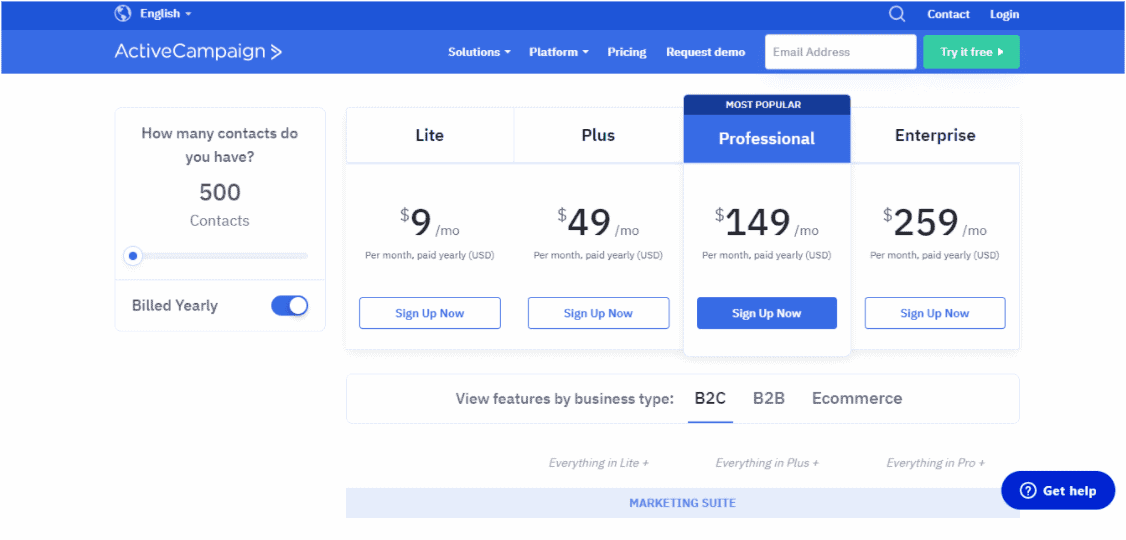The image size is (1126, 540).
Task: Click the Everything in Pro + text
Action: click(935, 463)
